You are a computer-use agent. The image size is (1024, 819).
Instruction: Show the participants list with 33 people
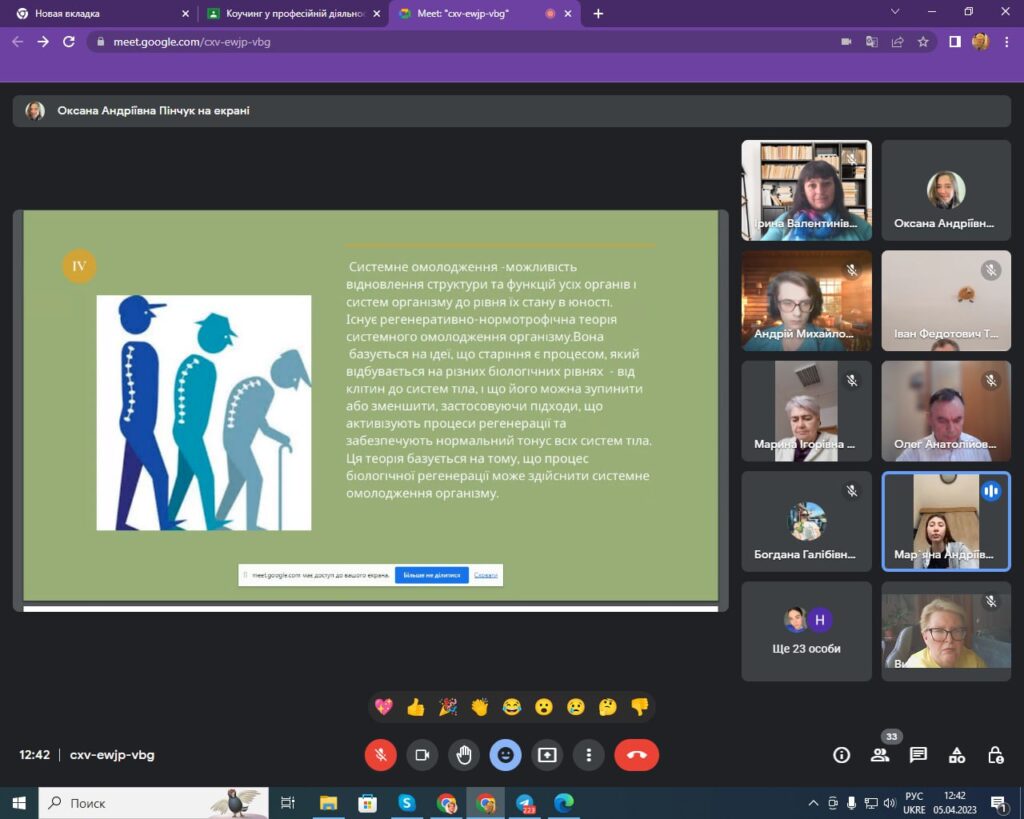coord(880,755)
